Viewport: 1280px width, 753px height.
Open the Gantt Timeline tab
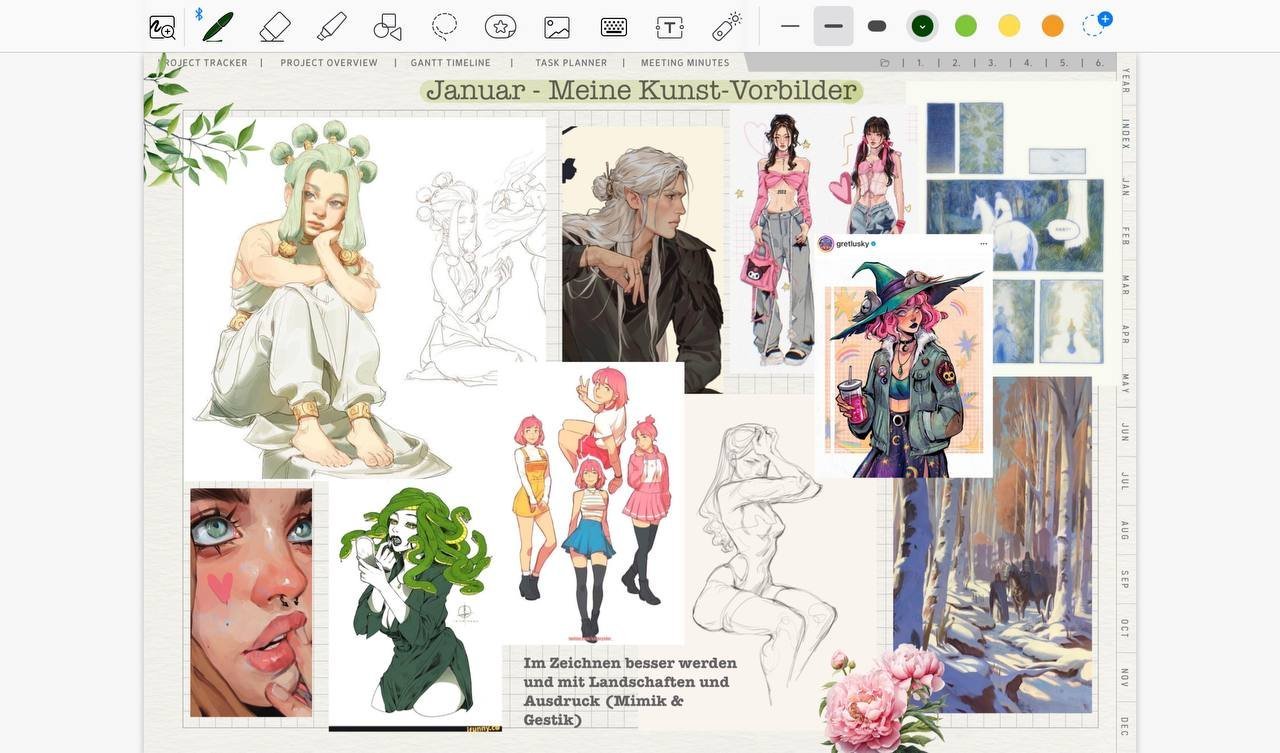pyautogui.click(x=451, y=63)
